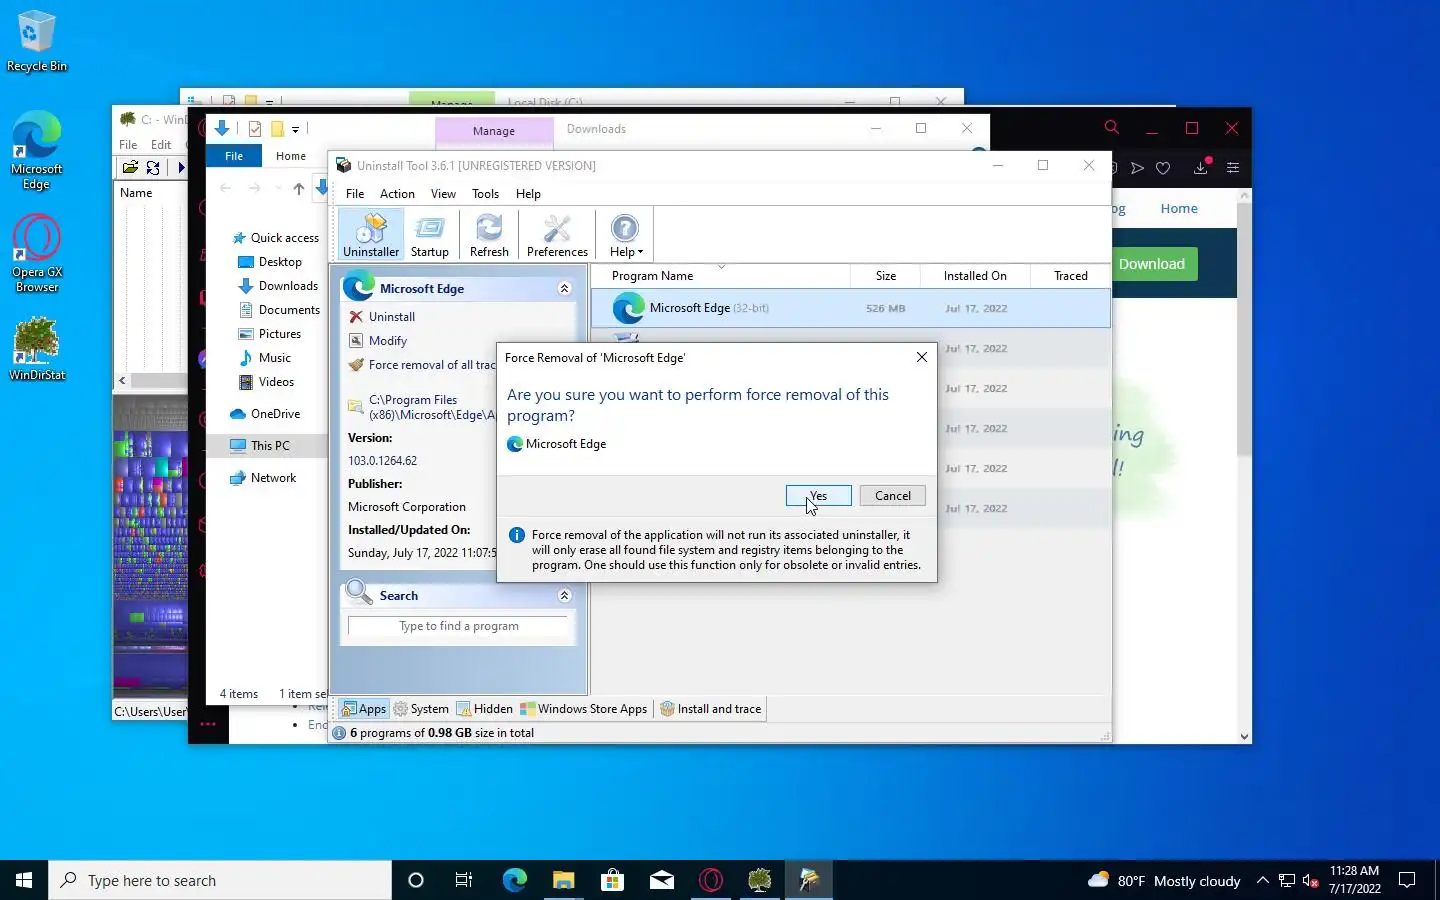This screenshot has width=1440, height=900.
Task: Sort list by Installed On column
Action: tap(975, 276)
